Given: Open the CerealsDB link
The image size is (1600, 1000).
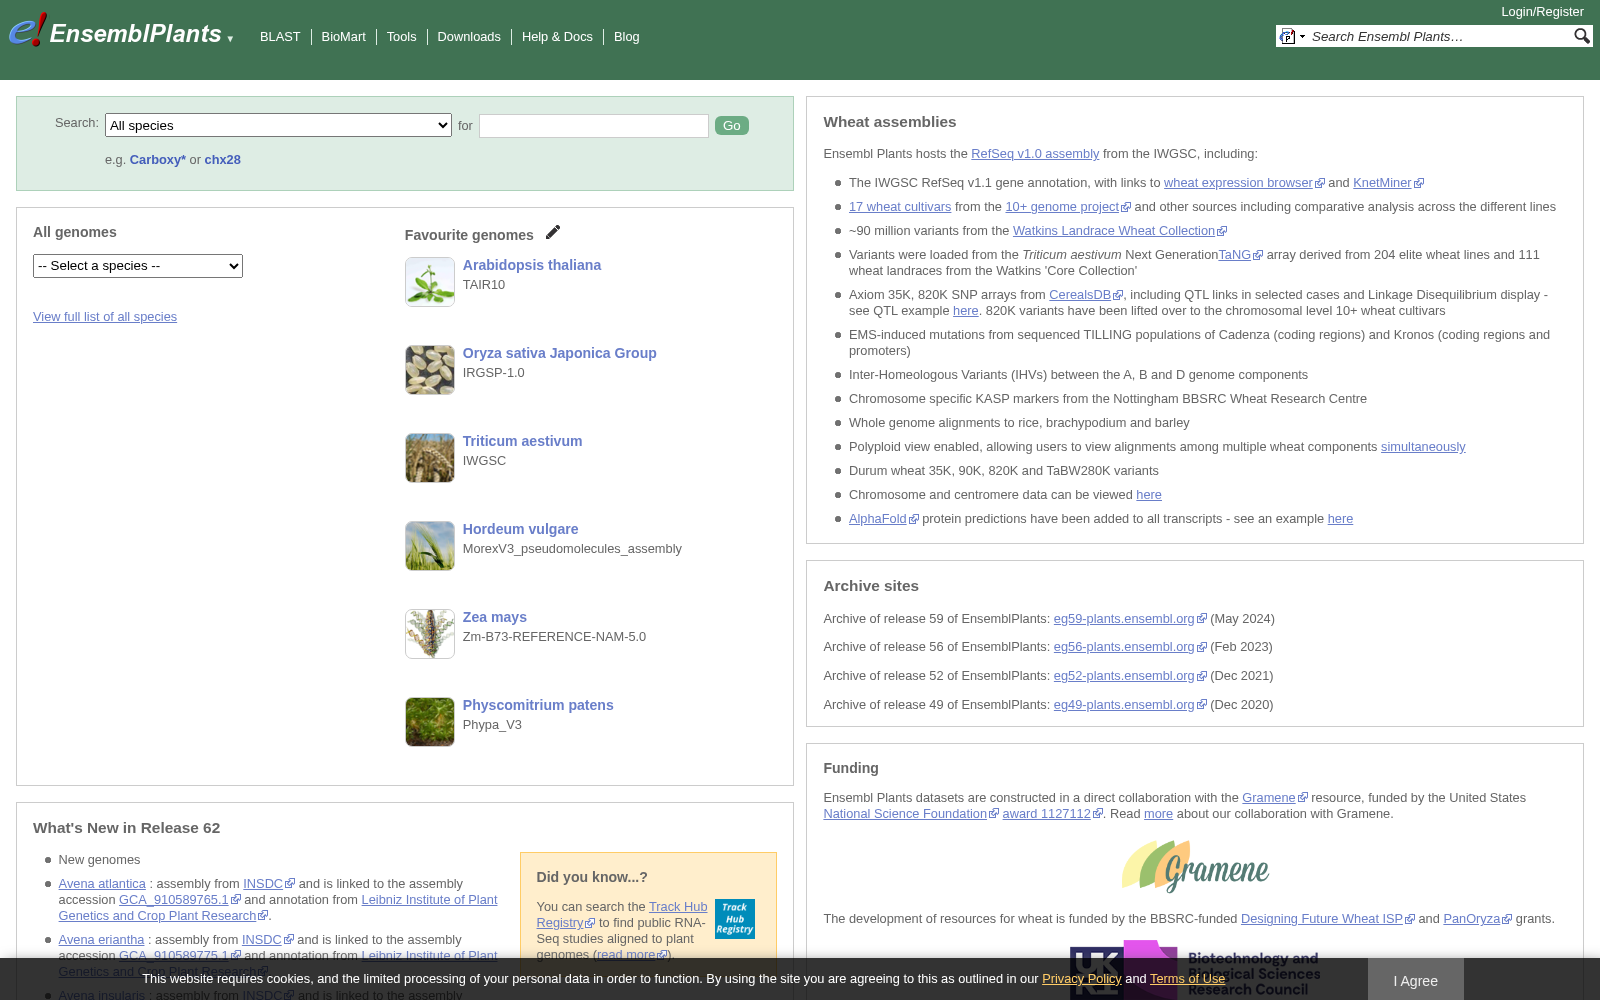Looking at the screenshot, I should (1086, 295).
